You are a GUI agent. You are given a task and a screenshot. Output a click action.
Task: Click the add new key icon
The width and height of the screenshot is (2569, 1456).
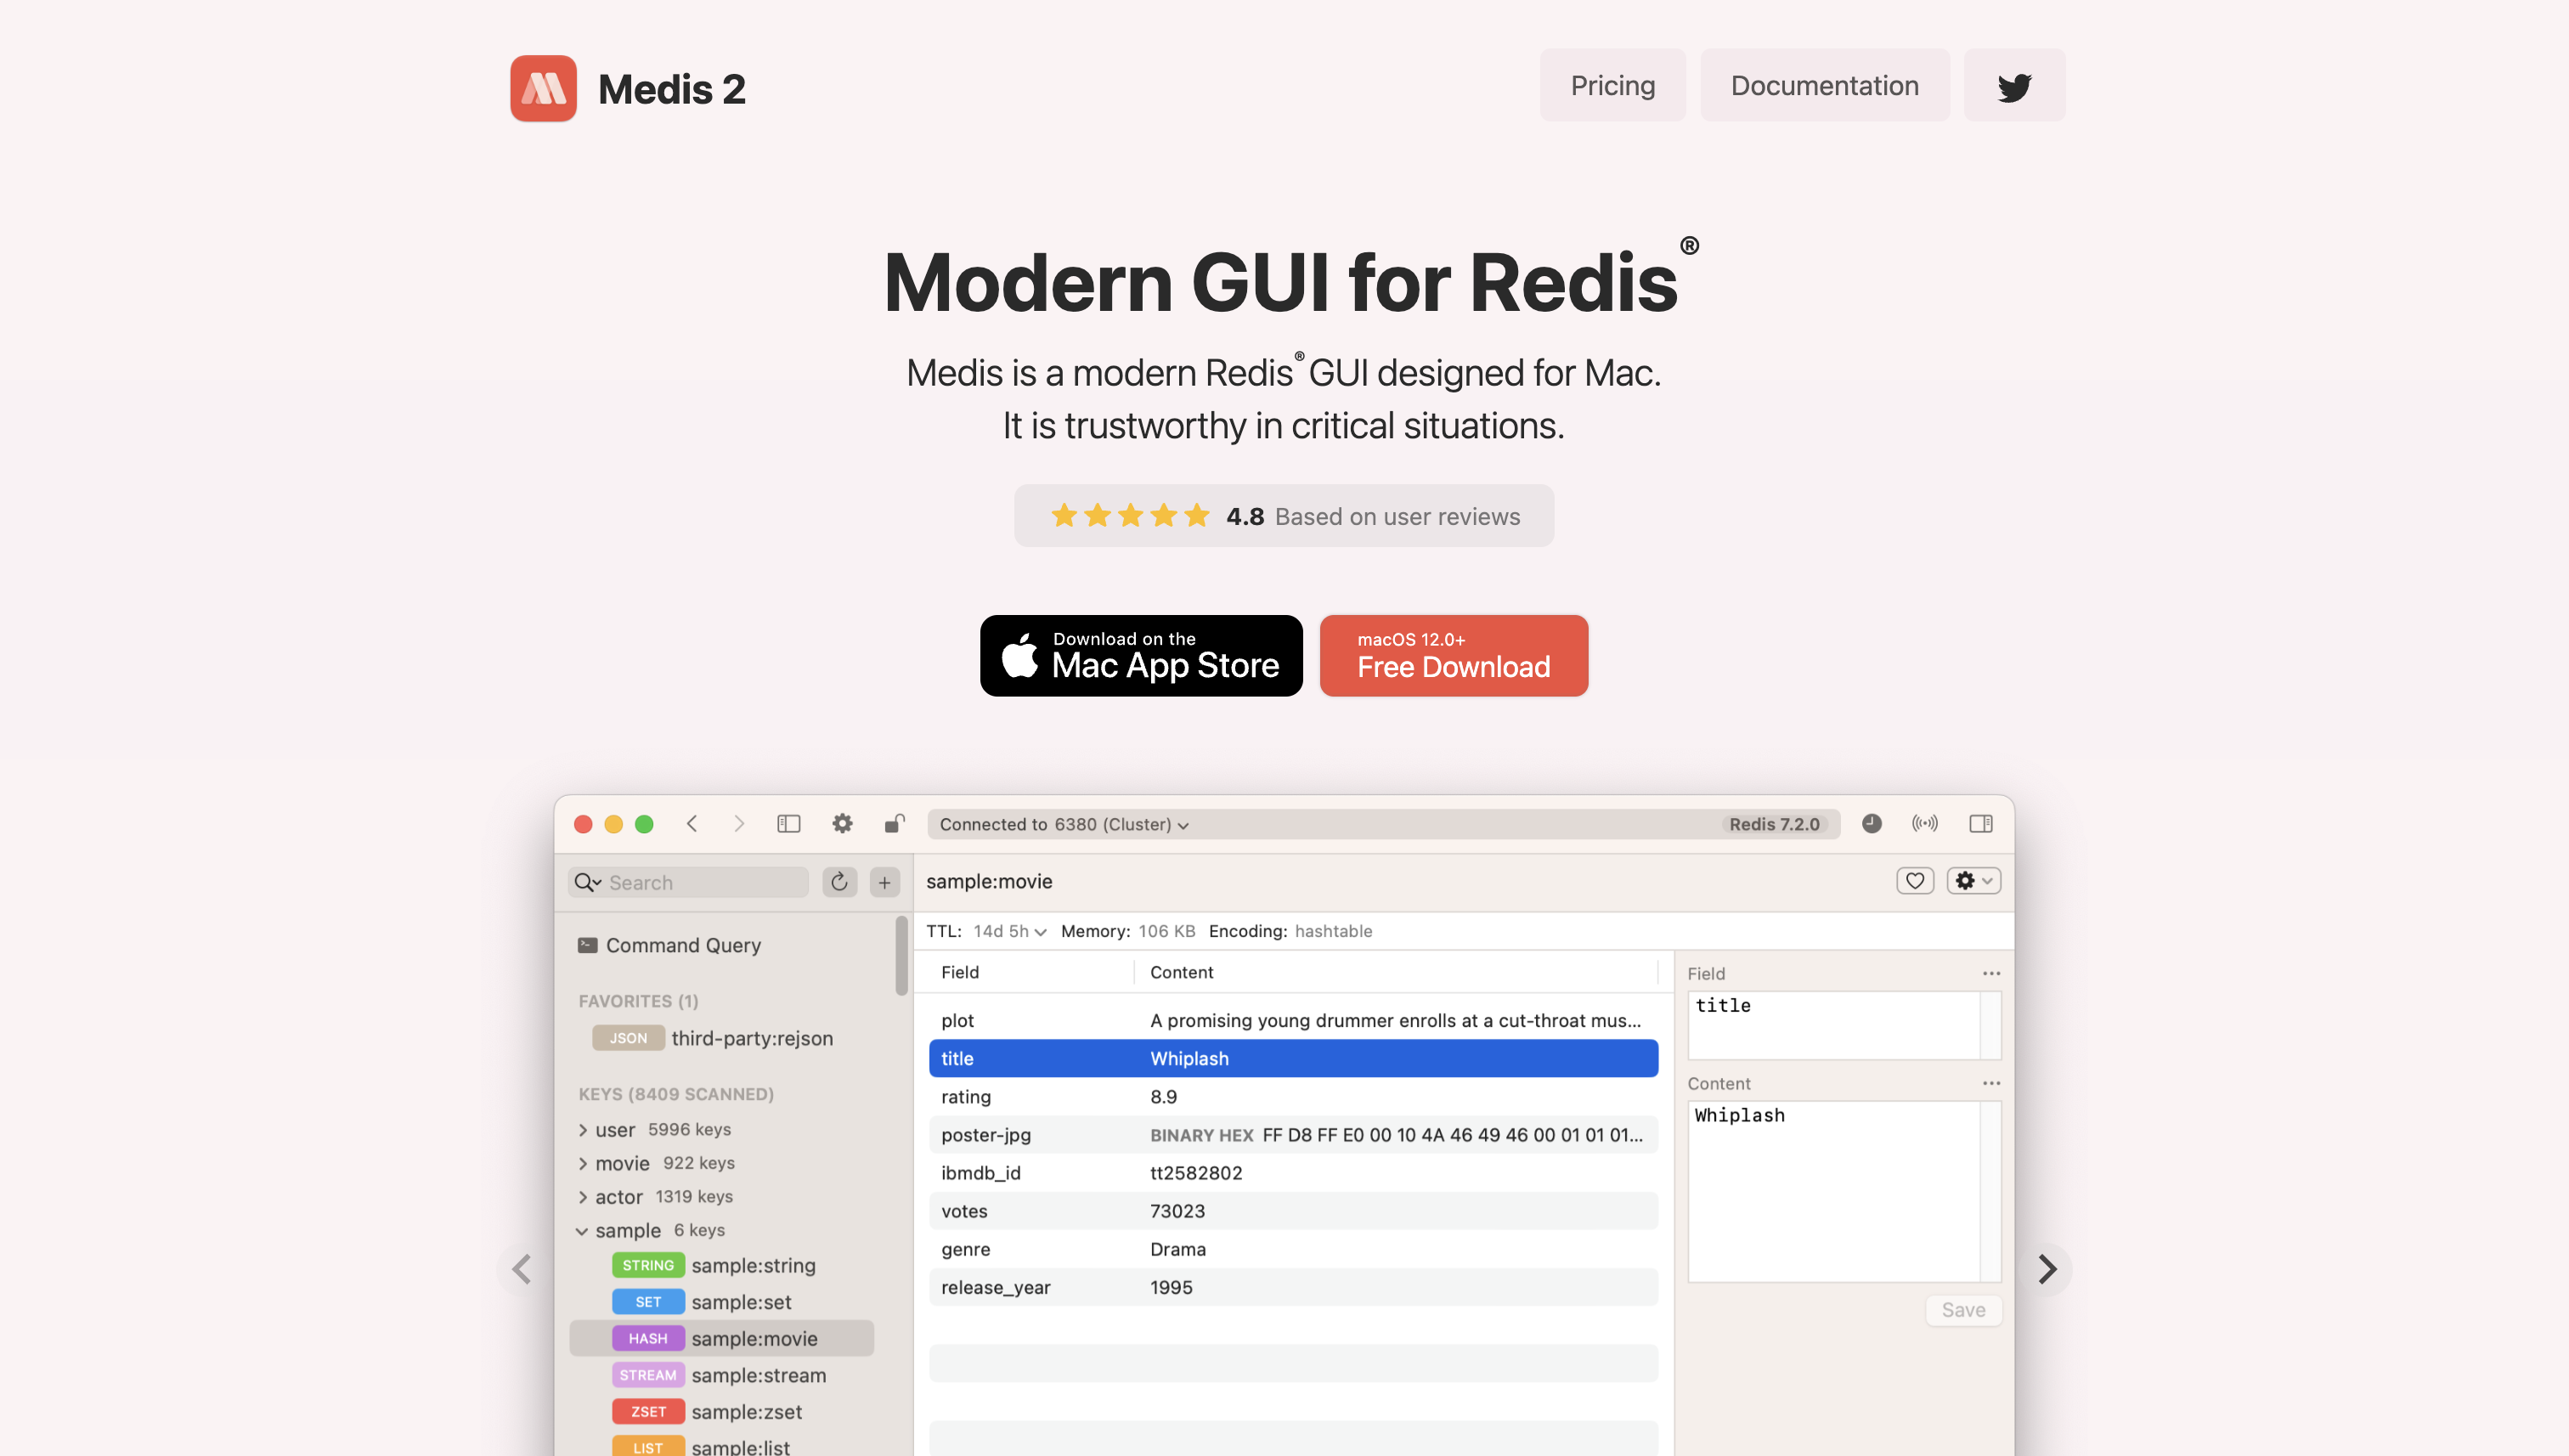[x=886, y=881]
